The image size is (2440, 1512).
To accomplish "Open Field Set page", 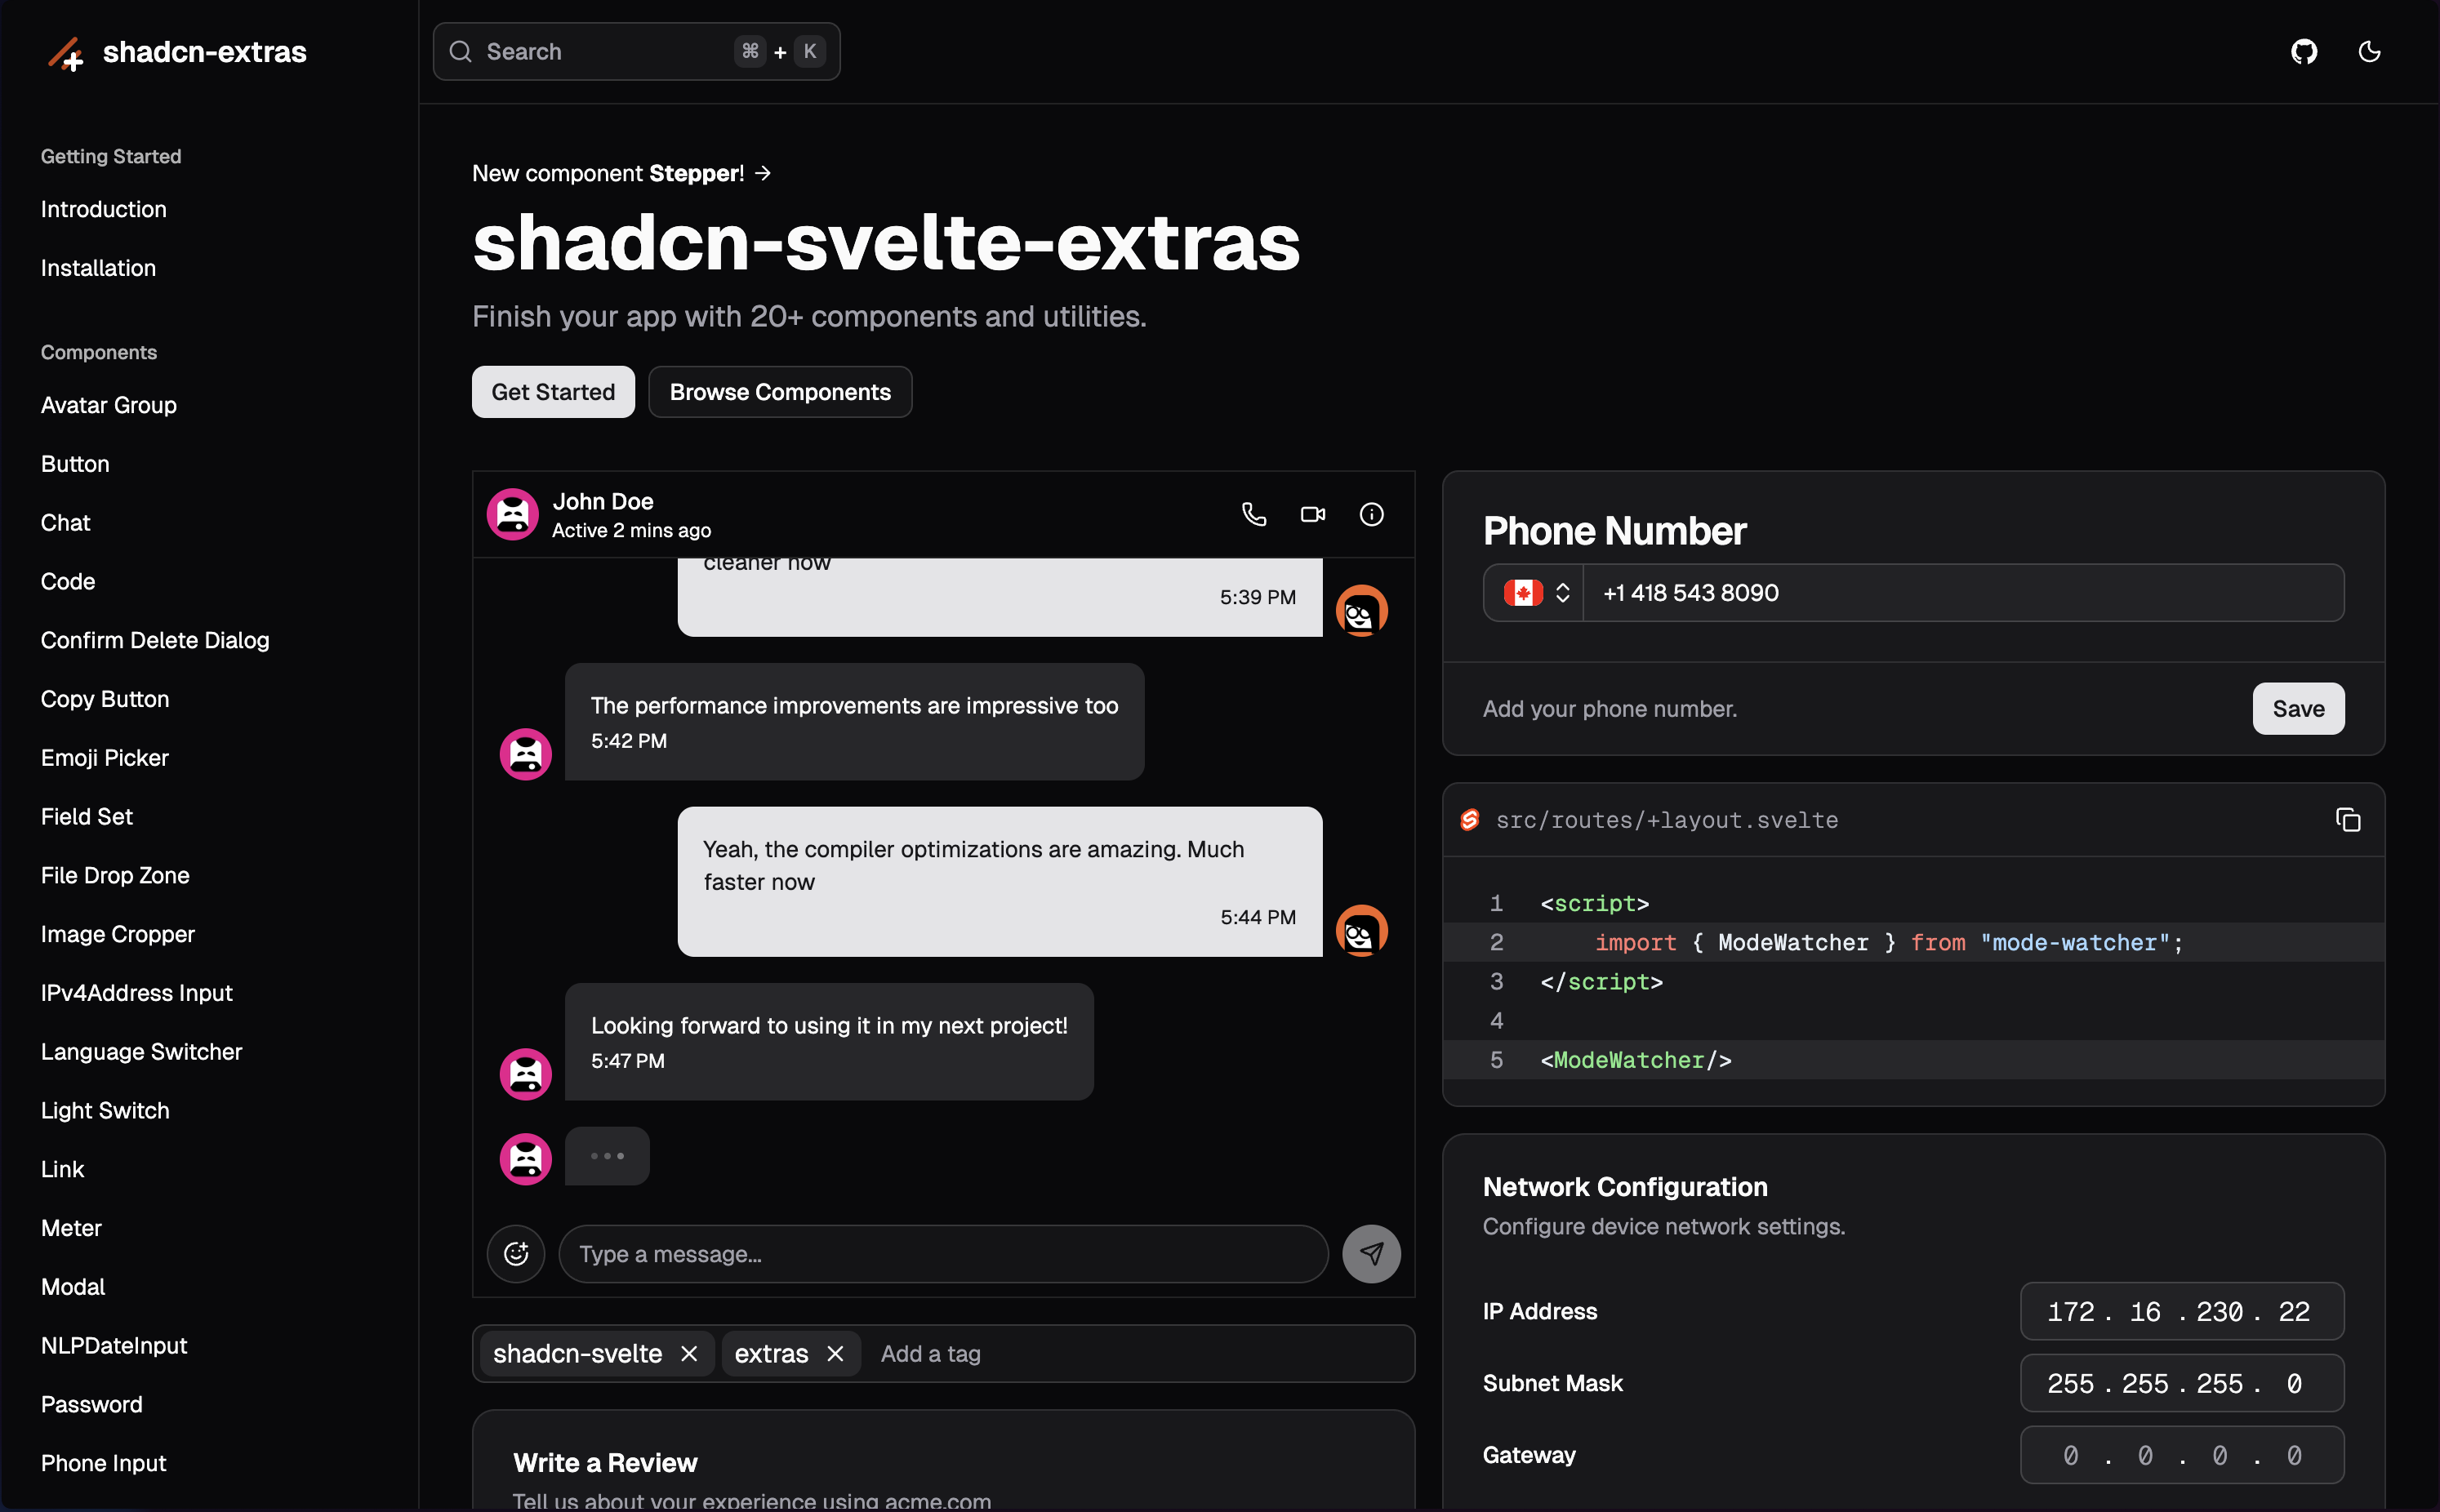I will coord(87,817).
